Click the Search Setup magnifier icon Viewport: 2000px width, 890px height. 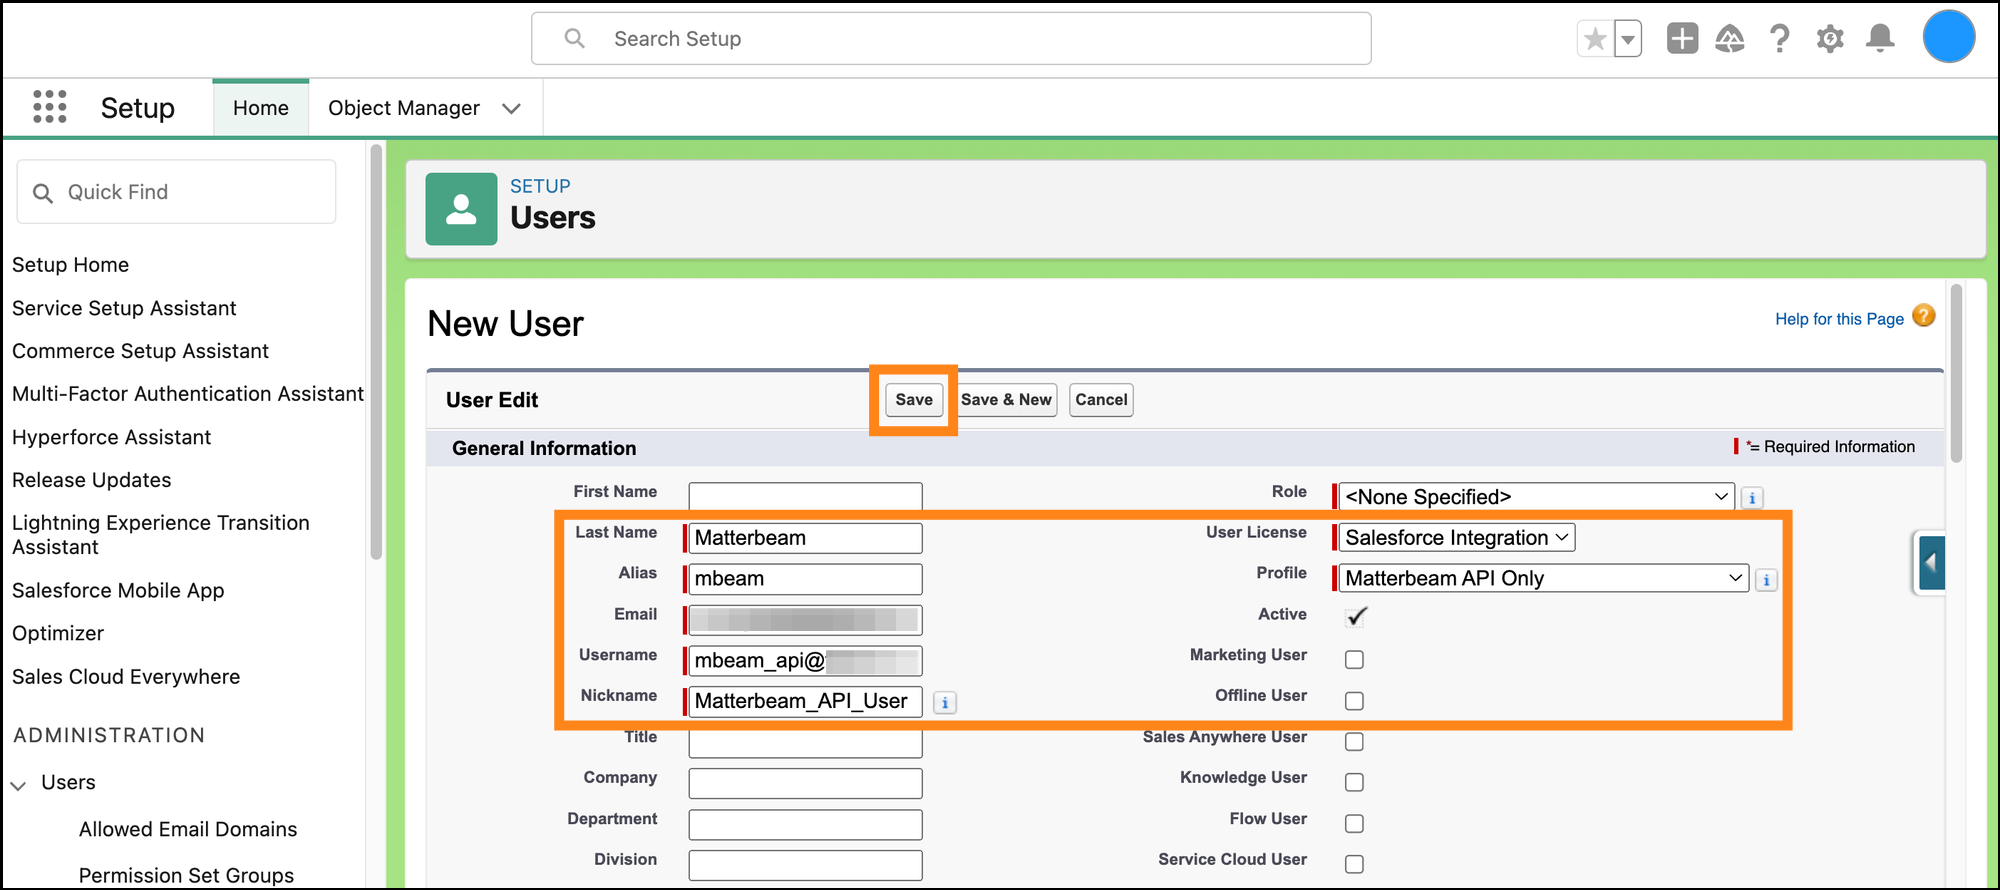(574, 38)
